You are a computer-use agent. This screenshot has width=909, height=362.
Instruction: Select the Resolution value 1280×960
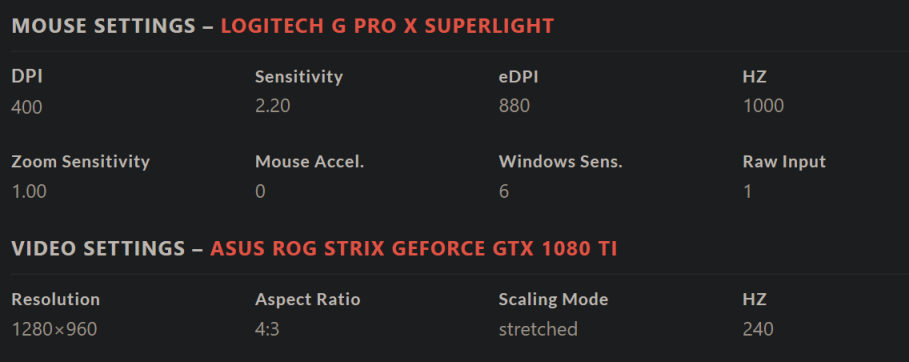pos(54,330)
